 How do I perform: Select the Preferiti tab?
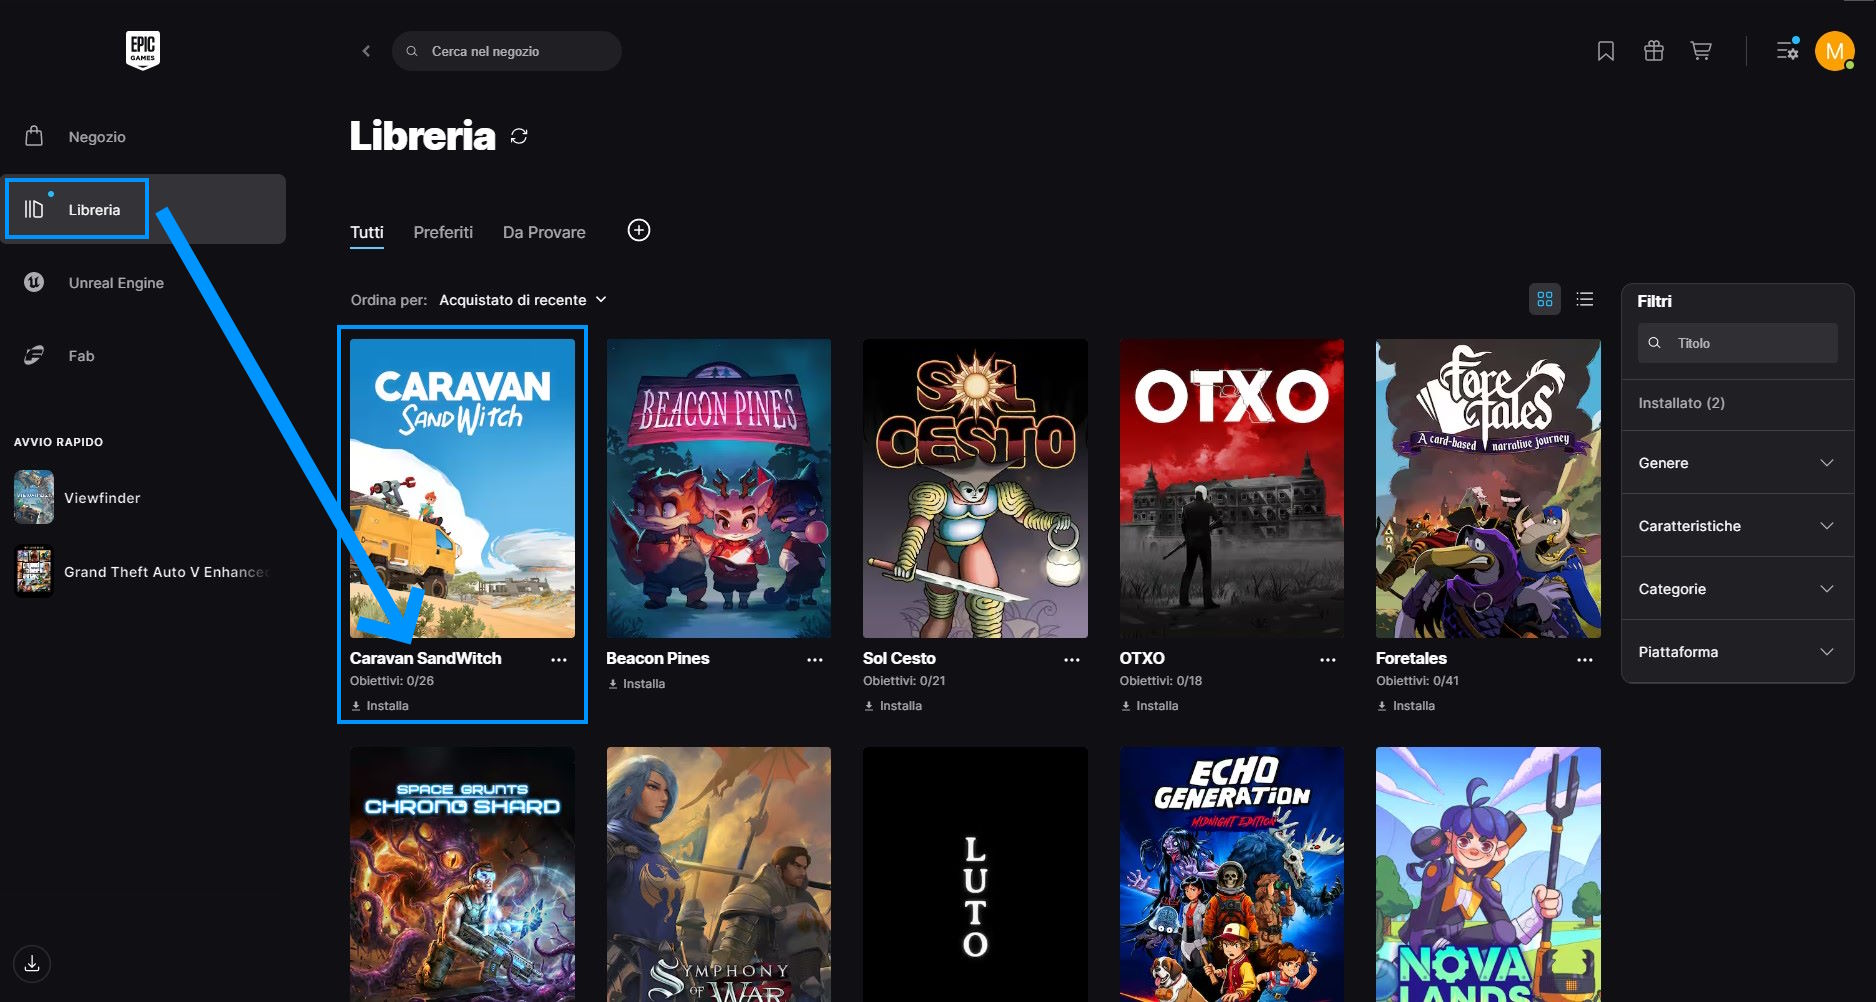[443, 232]
